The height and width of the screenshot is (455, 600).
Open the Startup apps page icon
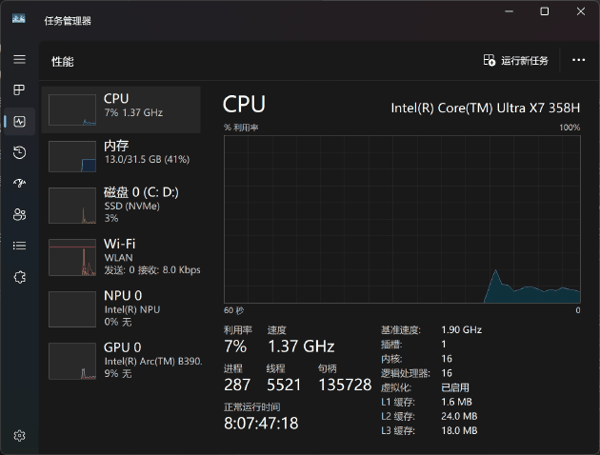(x=20, y=183)
